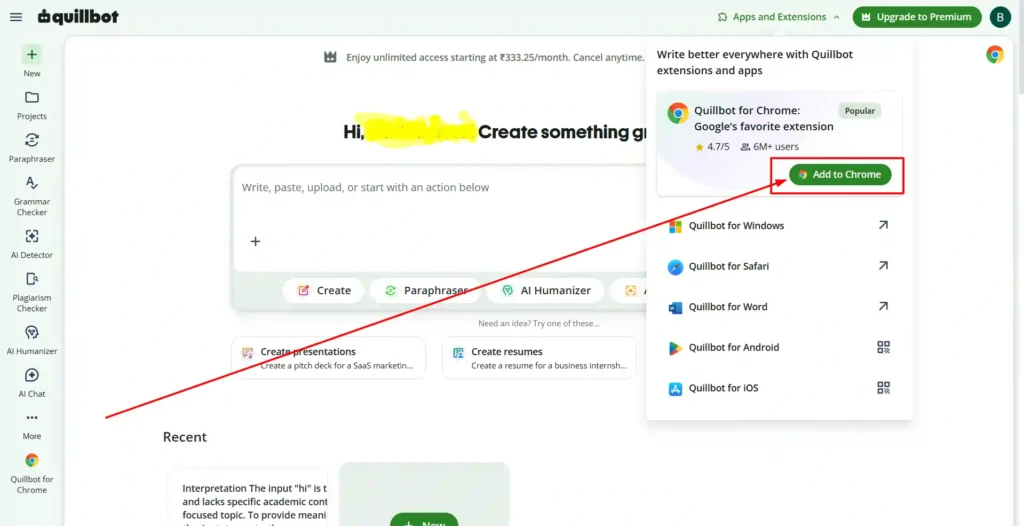Click Upgrade to Premium button
The width and height of the screenshot is (1024, 526).
point(917,17)
